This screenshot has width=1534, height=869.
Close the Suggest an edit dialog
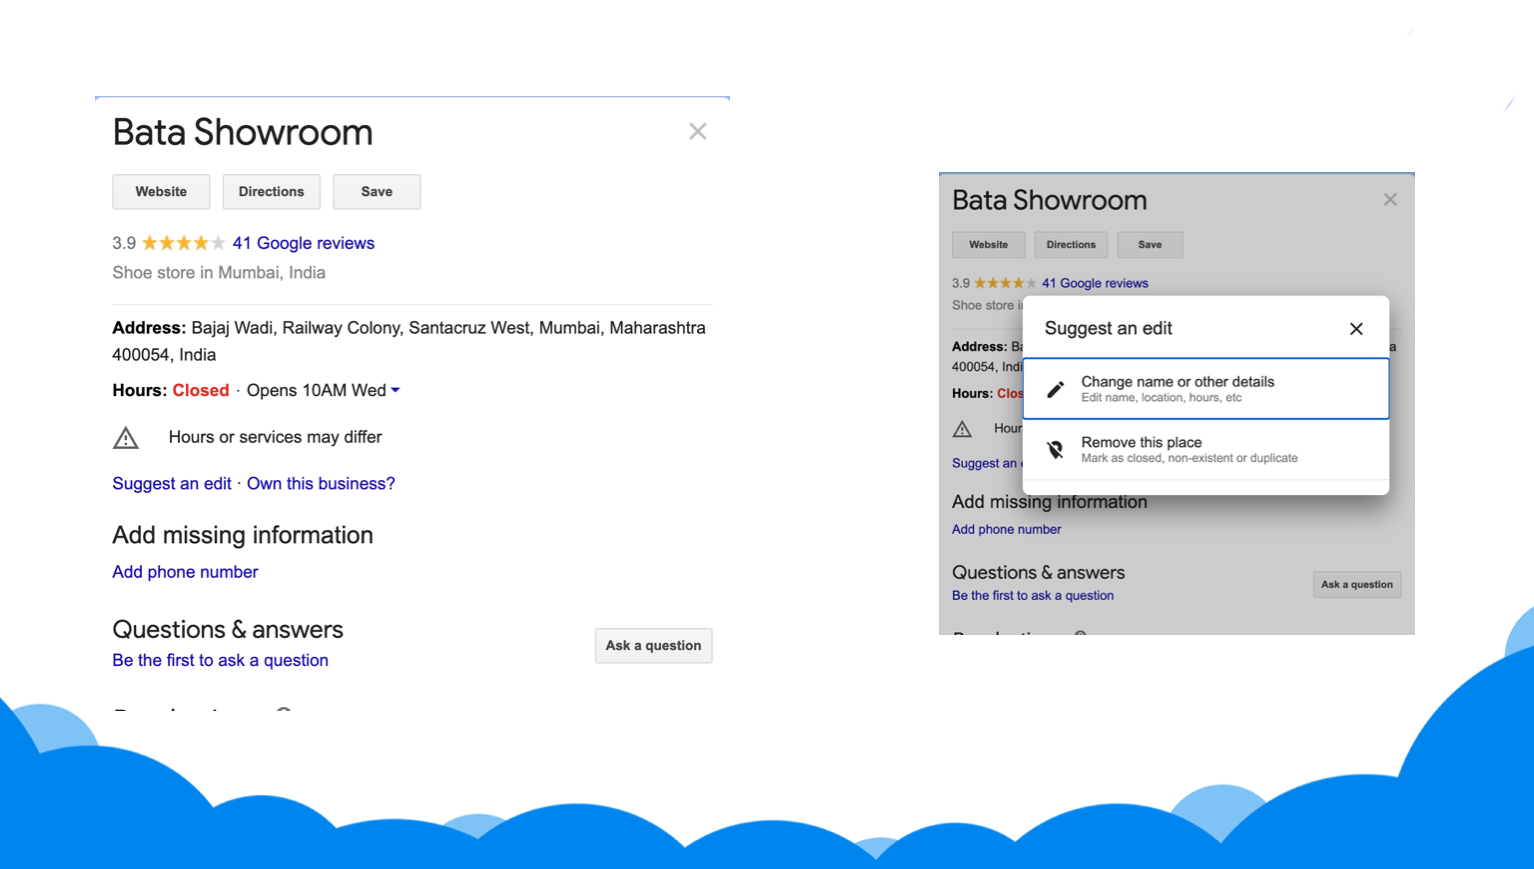[x=1356, y=329]
